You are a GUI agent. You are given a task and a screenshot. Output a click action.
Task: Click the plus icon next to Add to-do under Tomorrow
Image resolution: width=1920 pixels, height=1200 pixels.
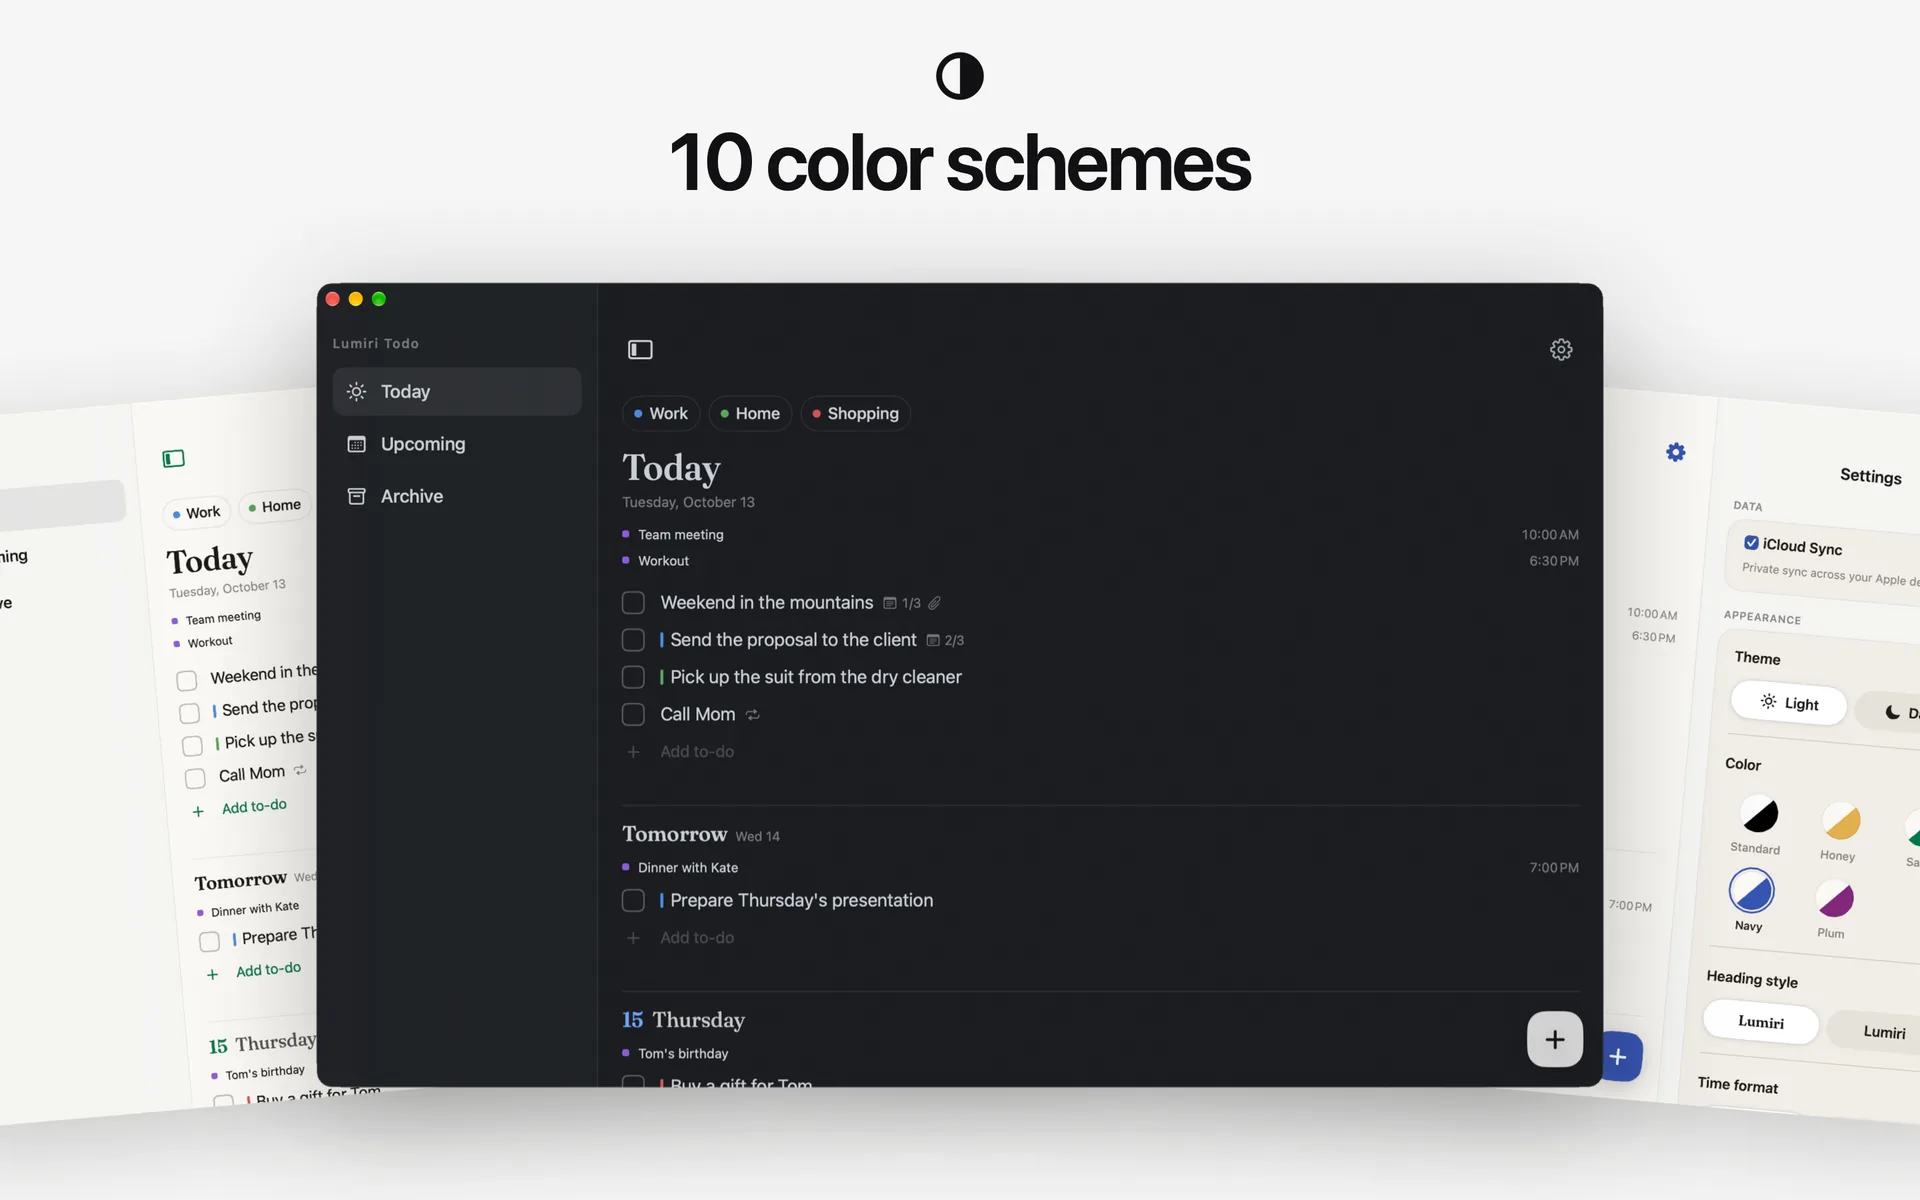pyautogui.click(x=633, y=938)
